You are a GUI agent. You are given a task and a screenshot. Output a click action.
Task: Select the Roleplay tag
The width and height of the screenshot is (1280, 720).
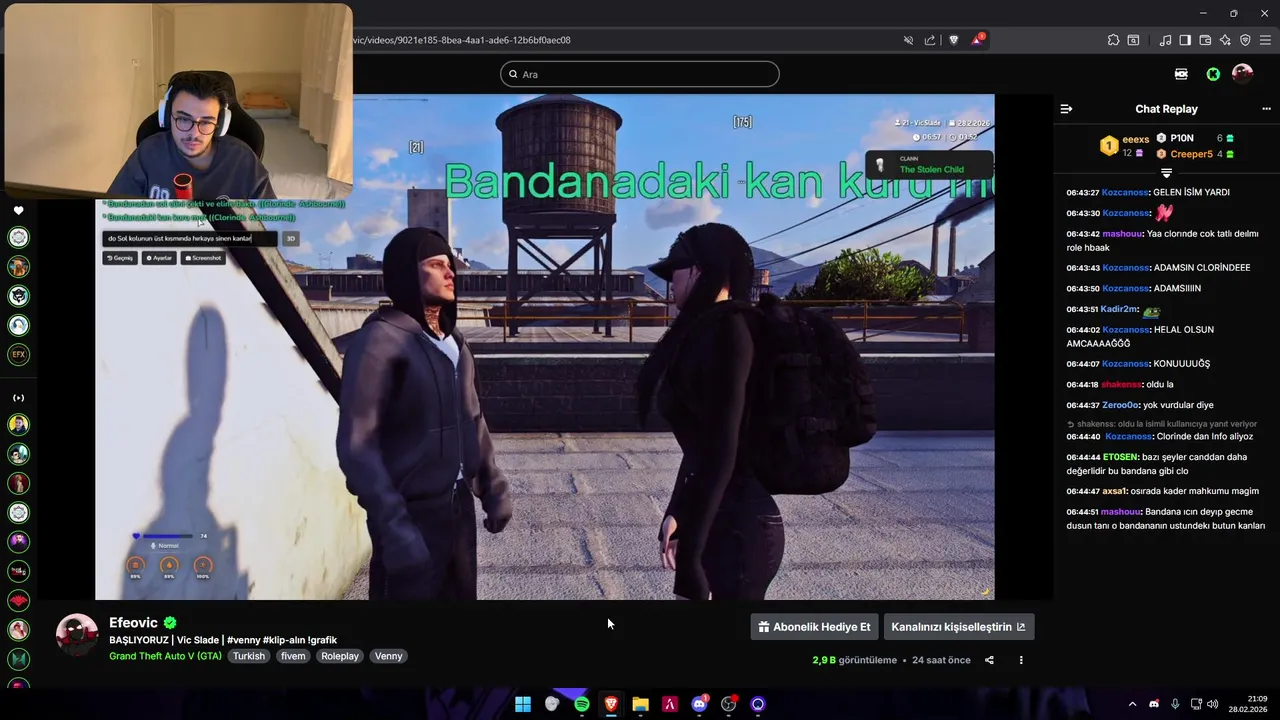click(x=340, y=656)
